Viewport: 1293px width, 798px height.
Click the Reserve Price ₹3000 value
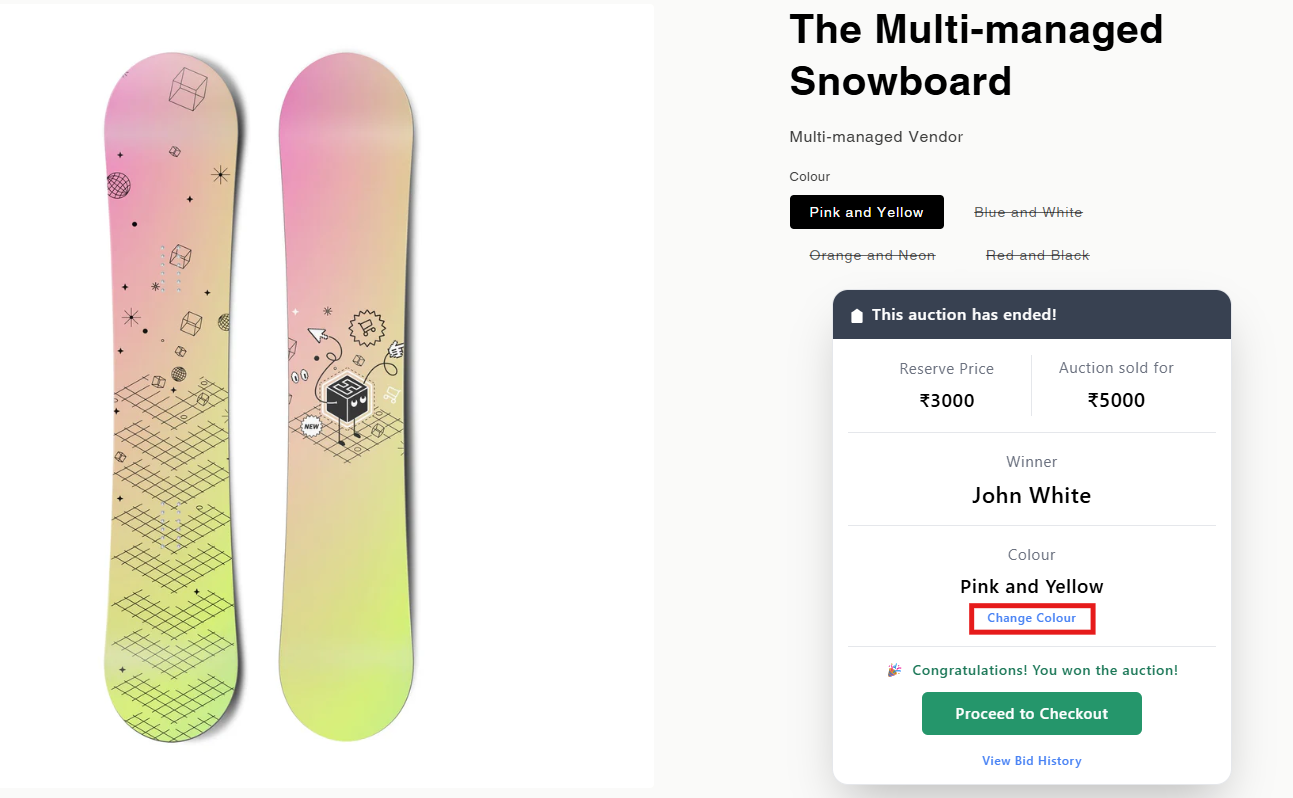pyautogui.click(x=947, y=401)
